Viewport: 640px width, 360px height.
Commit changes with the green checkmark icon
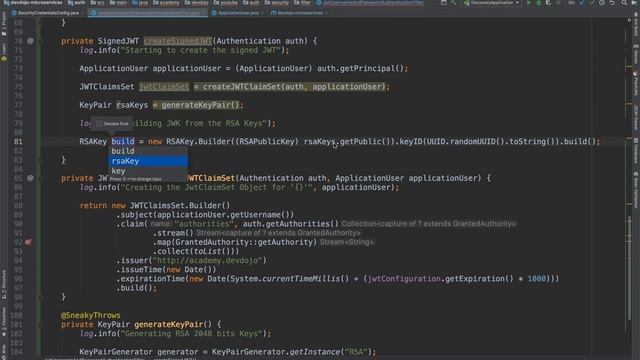pyautogui.click(x=591, y=3)
